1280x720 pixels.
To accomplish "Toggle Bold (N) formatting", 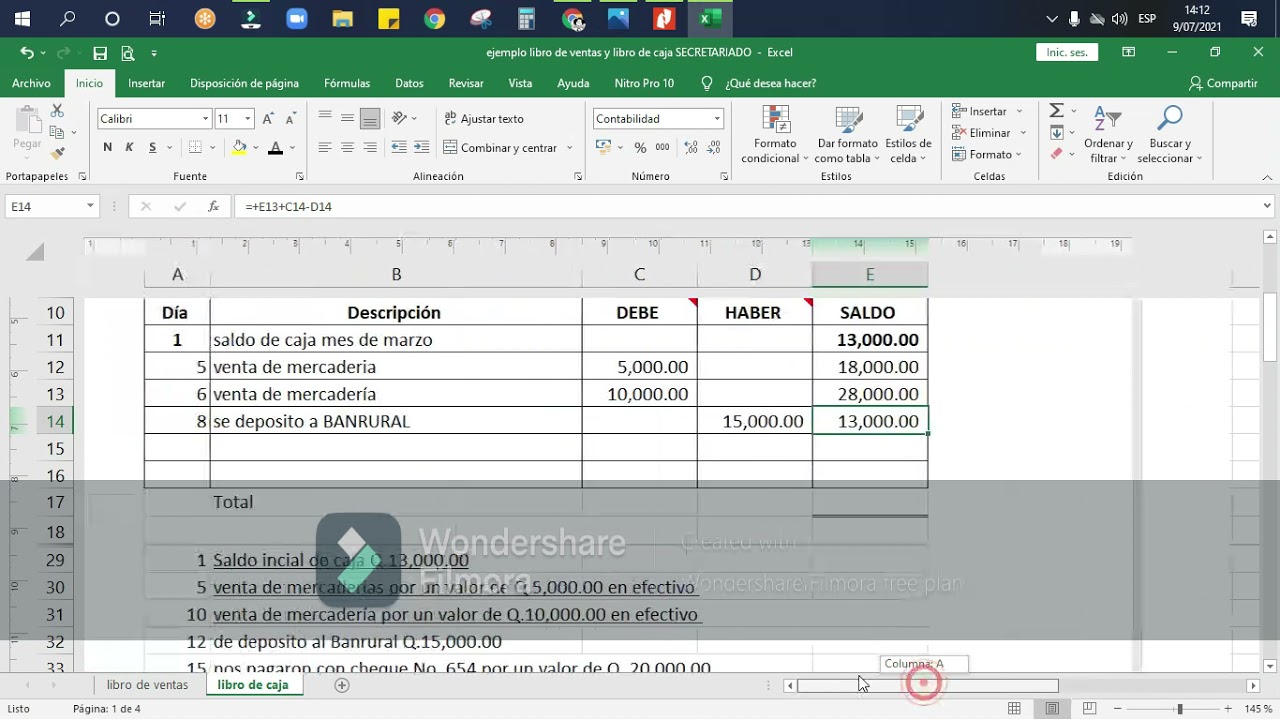I will [107, 148].
